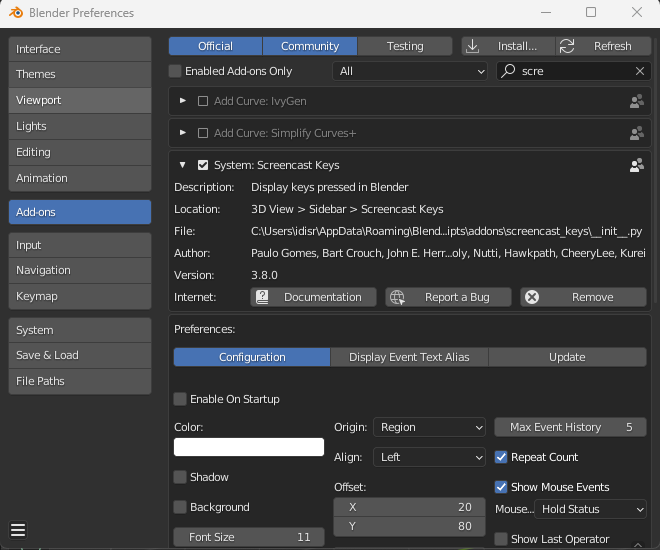Click the magnifier icon in search field
The height and width of the screenshot is (550, 660).
tap(508, 71)
